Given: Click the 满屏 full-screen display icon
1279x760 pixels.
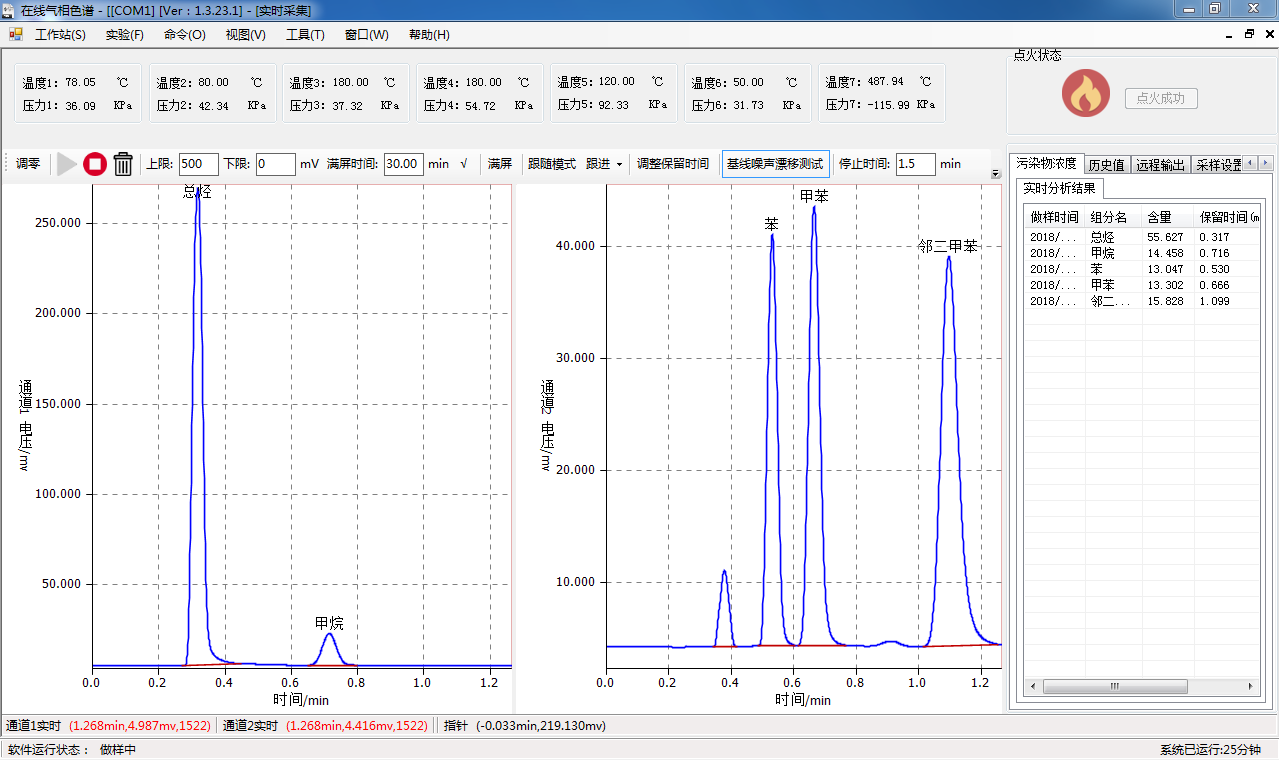Looking at the screenshot, I should click(x=499, y=164).
